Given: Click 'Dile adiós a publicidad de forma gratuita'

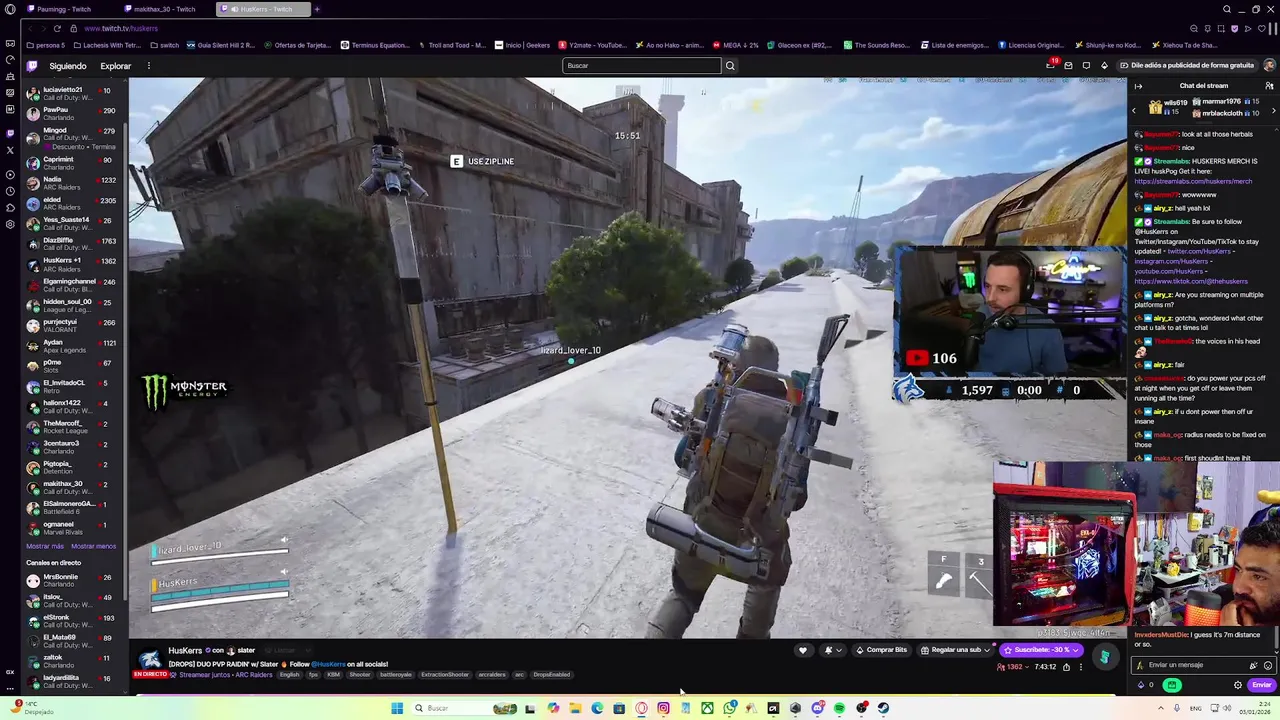Looking at the screenshot, I should click(x=1187, y=65).
